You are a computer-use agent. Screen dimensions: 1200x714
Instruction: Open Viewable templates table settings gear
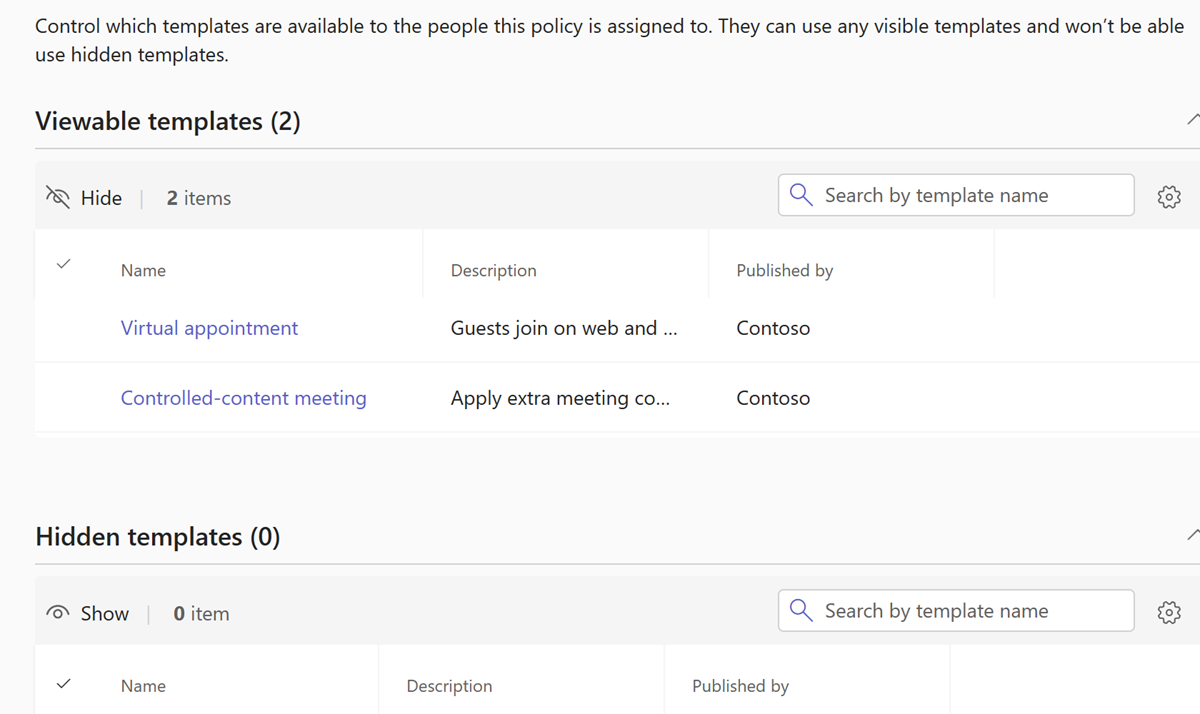1168,197
